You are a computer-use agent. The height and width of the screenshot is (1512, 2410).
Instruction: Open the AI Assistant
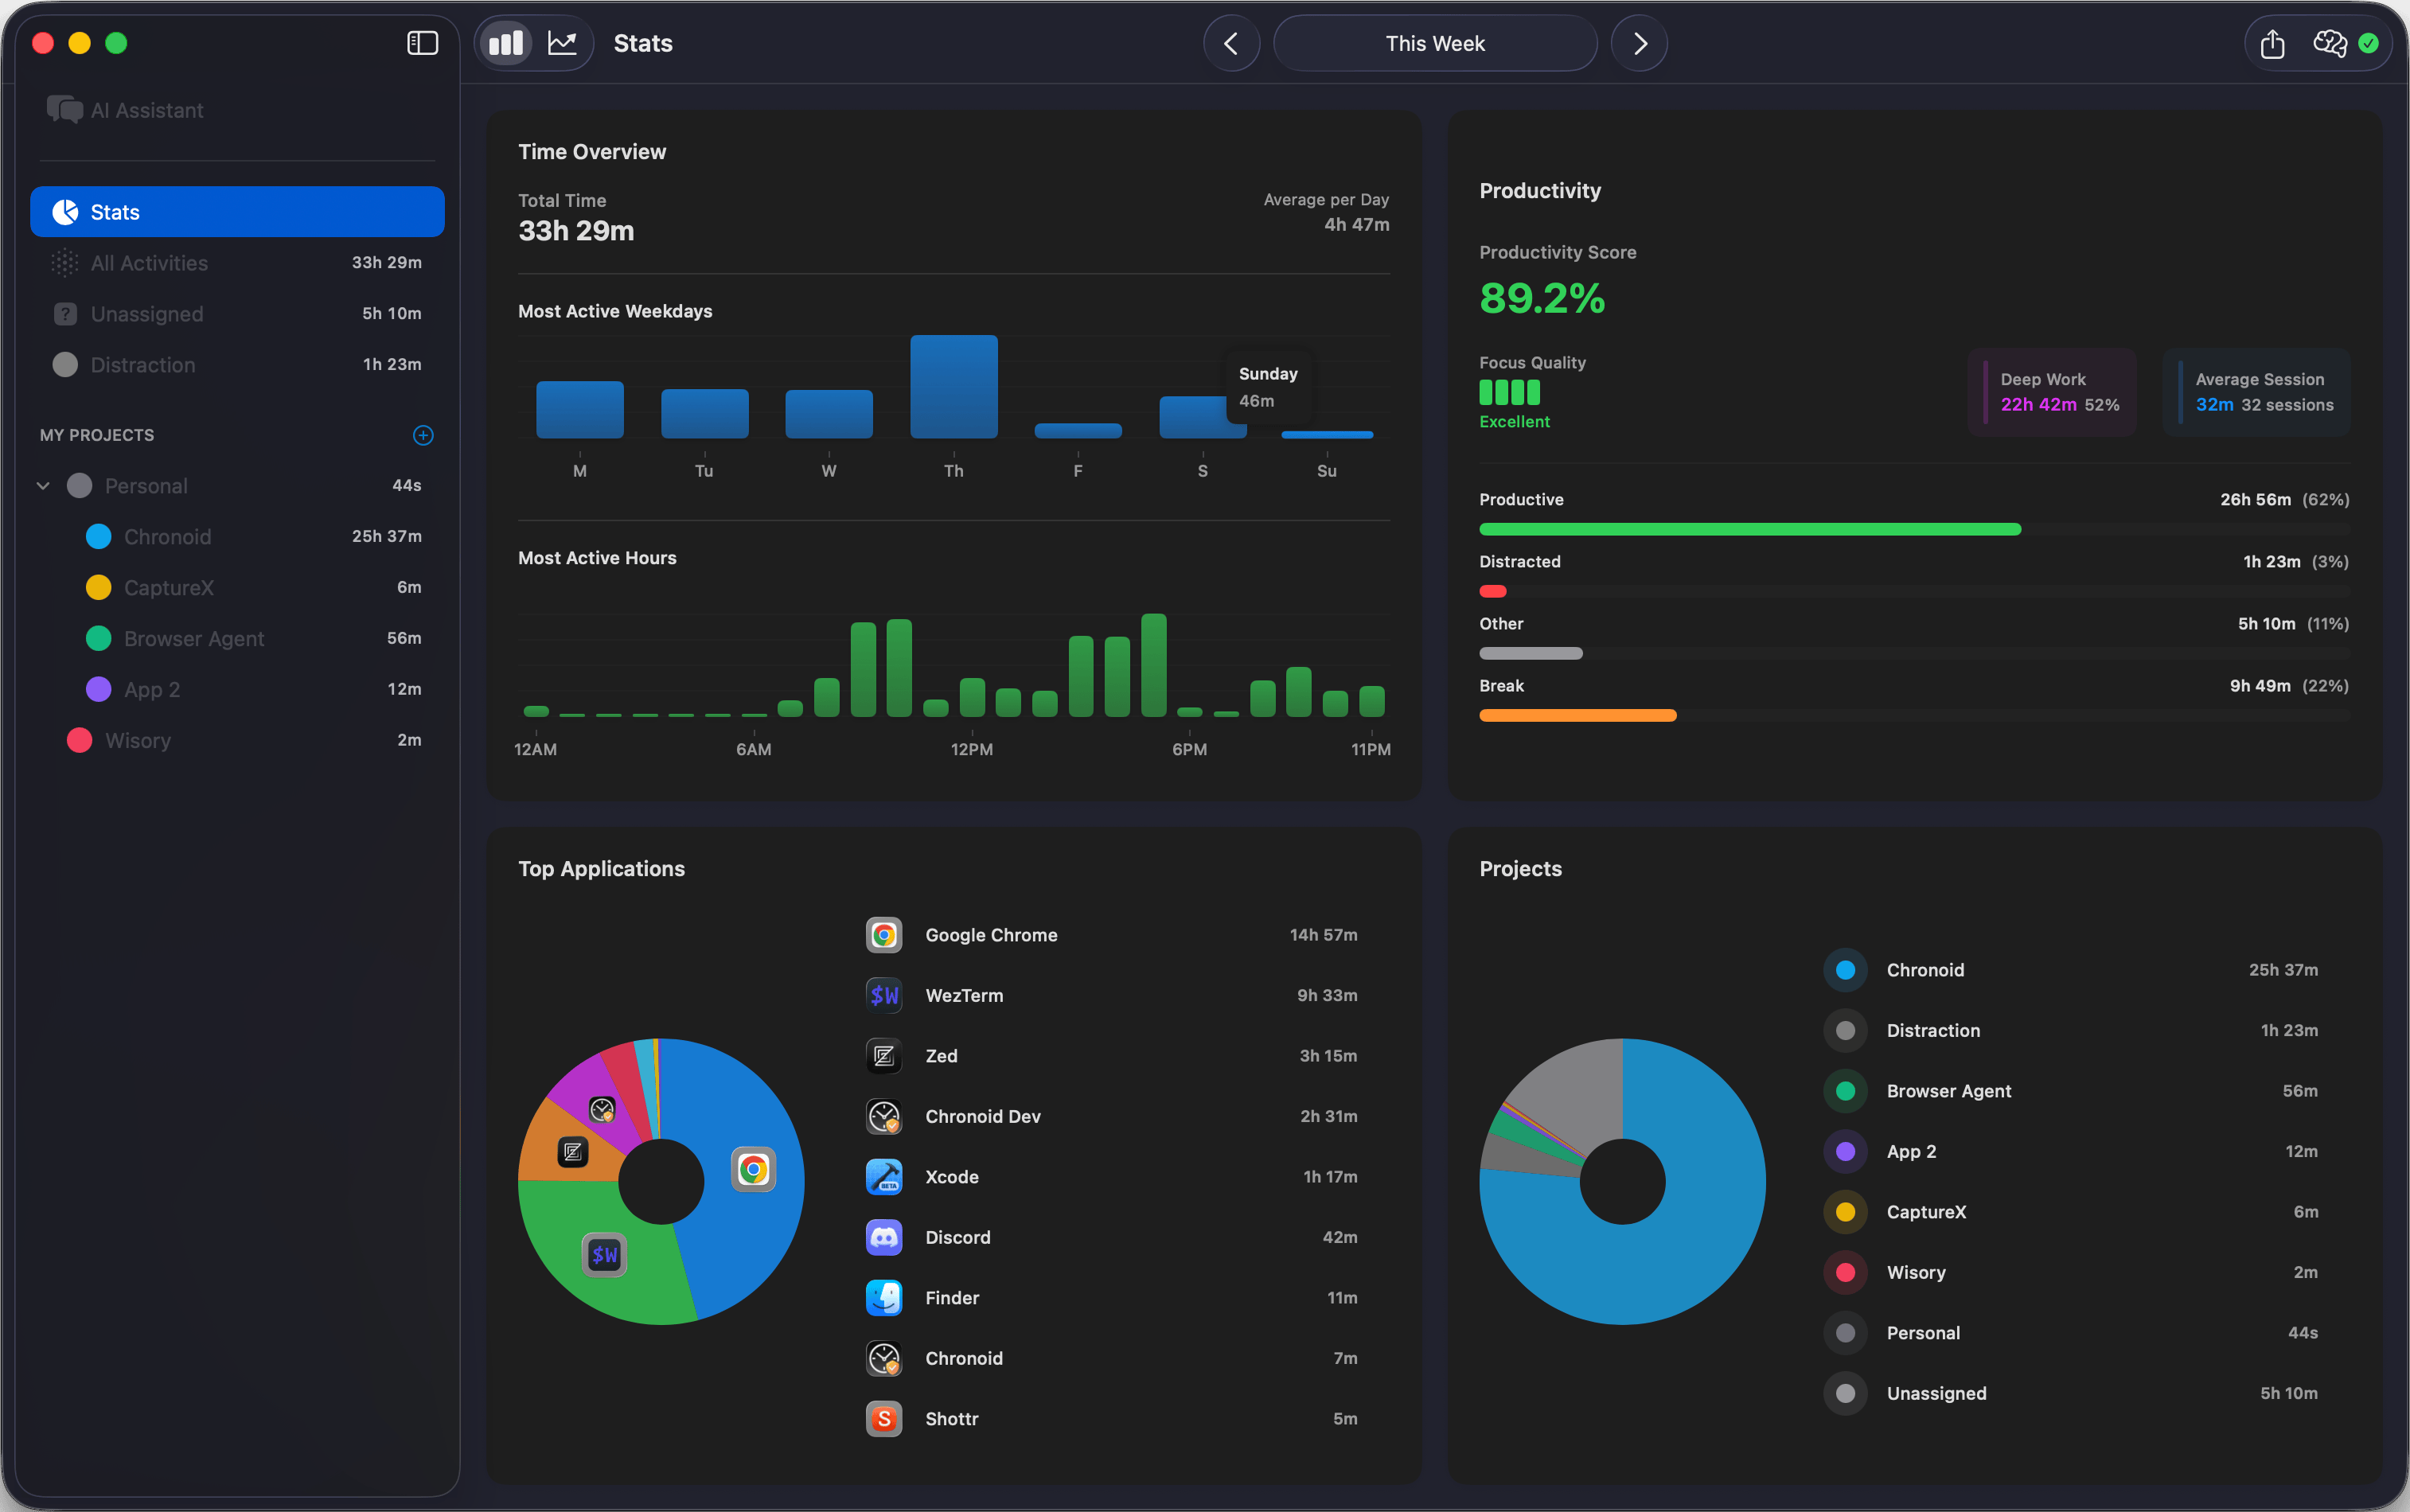point(146,110)
